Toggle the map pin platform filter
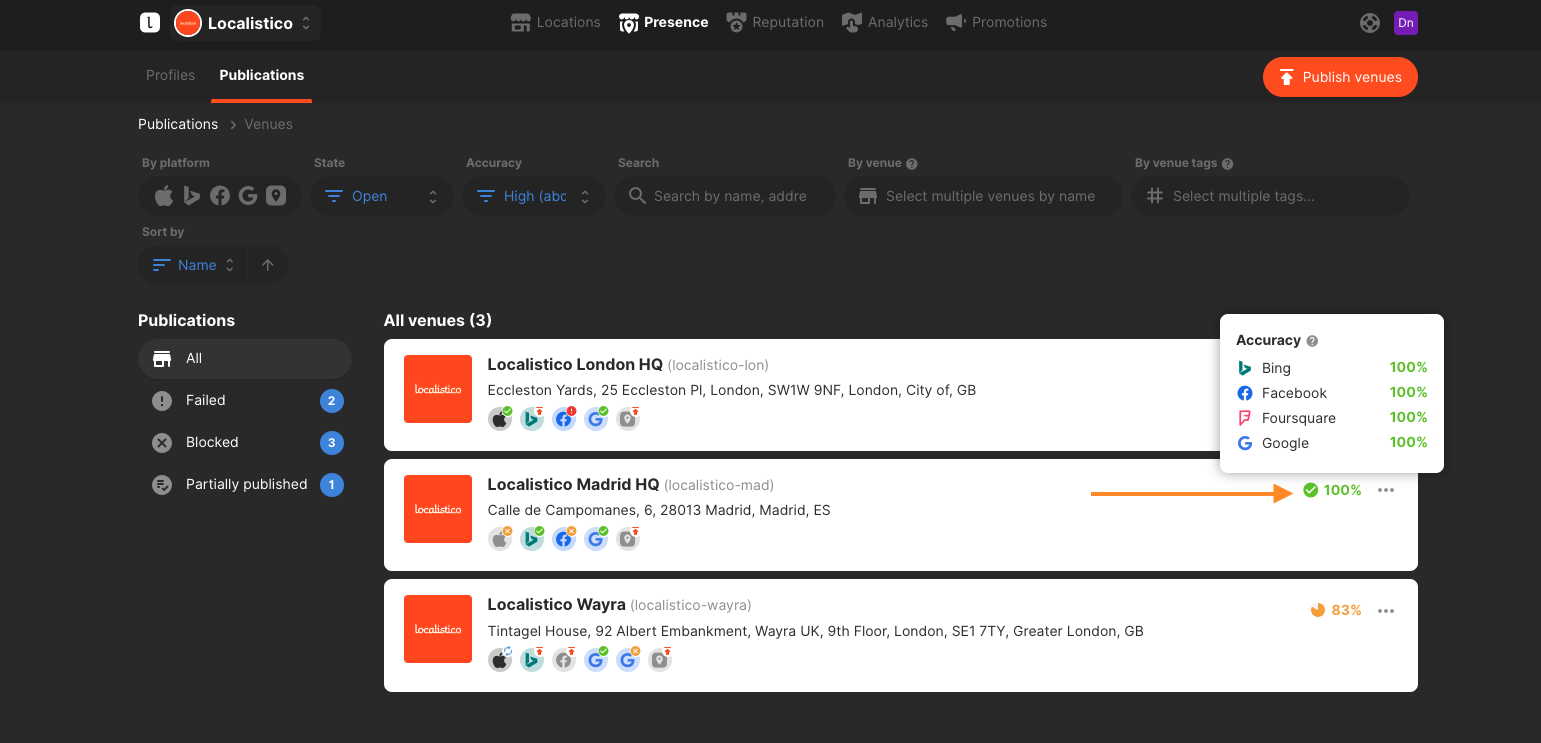Screen dimensions: 1541x743 276,196
